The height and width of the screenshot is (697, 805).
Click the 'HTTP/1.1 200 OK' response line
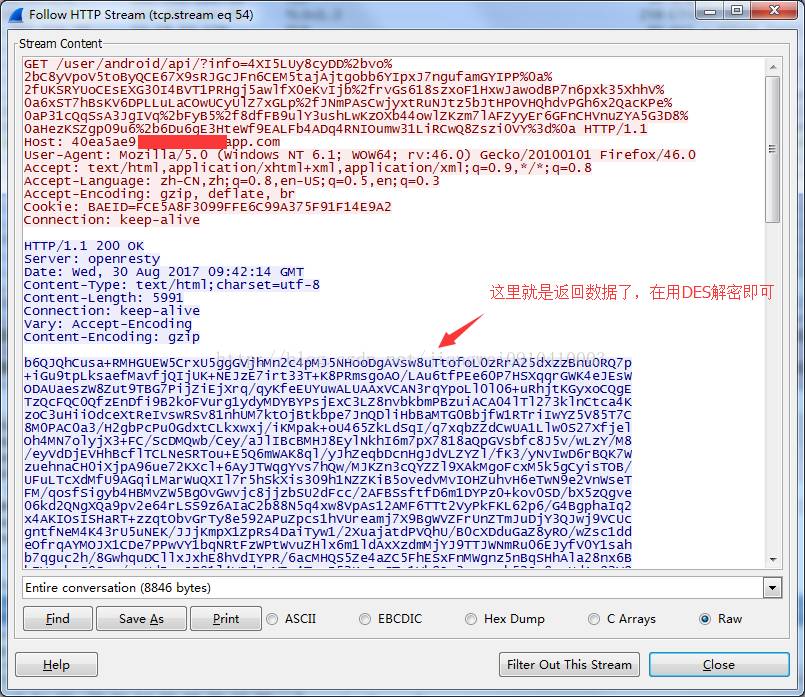tap(84, 246)
